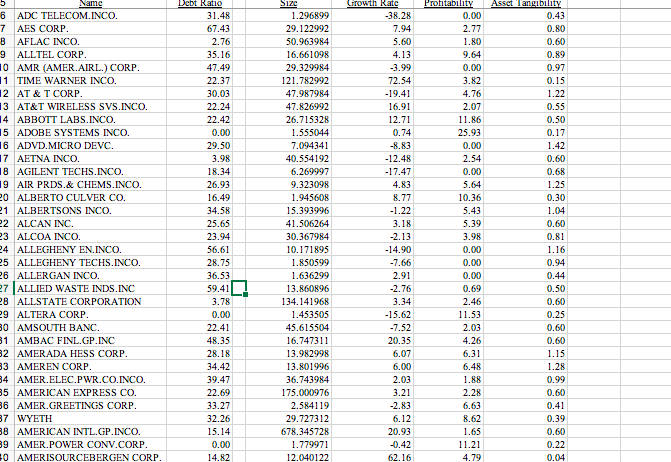
Task: Select size value 134.141968
Action: pos(305,302)
